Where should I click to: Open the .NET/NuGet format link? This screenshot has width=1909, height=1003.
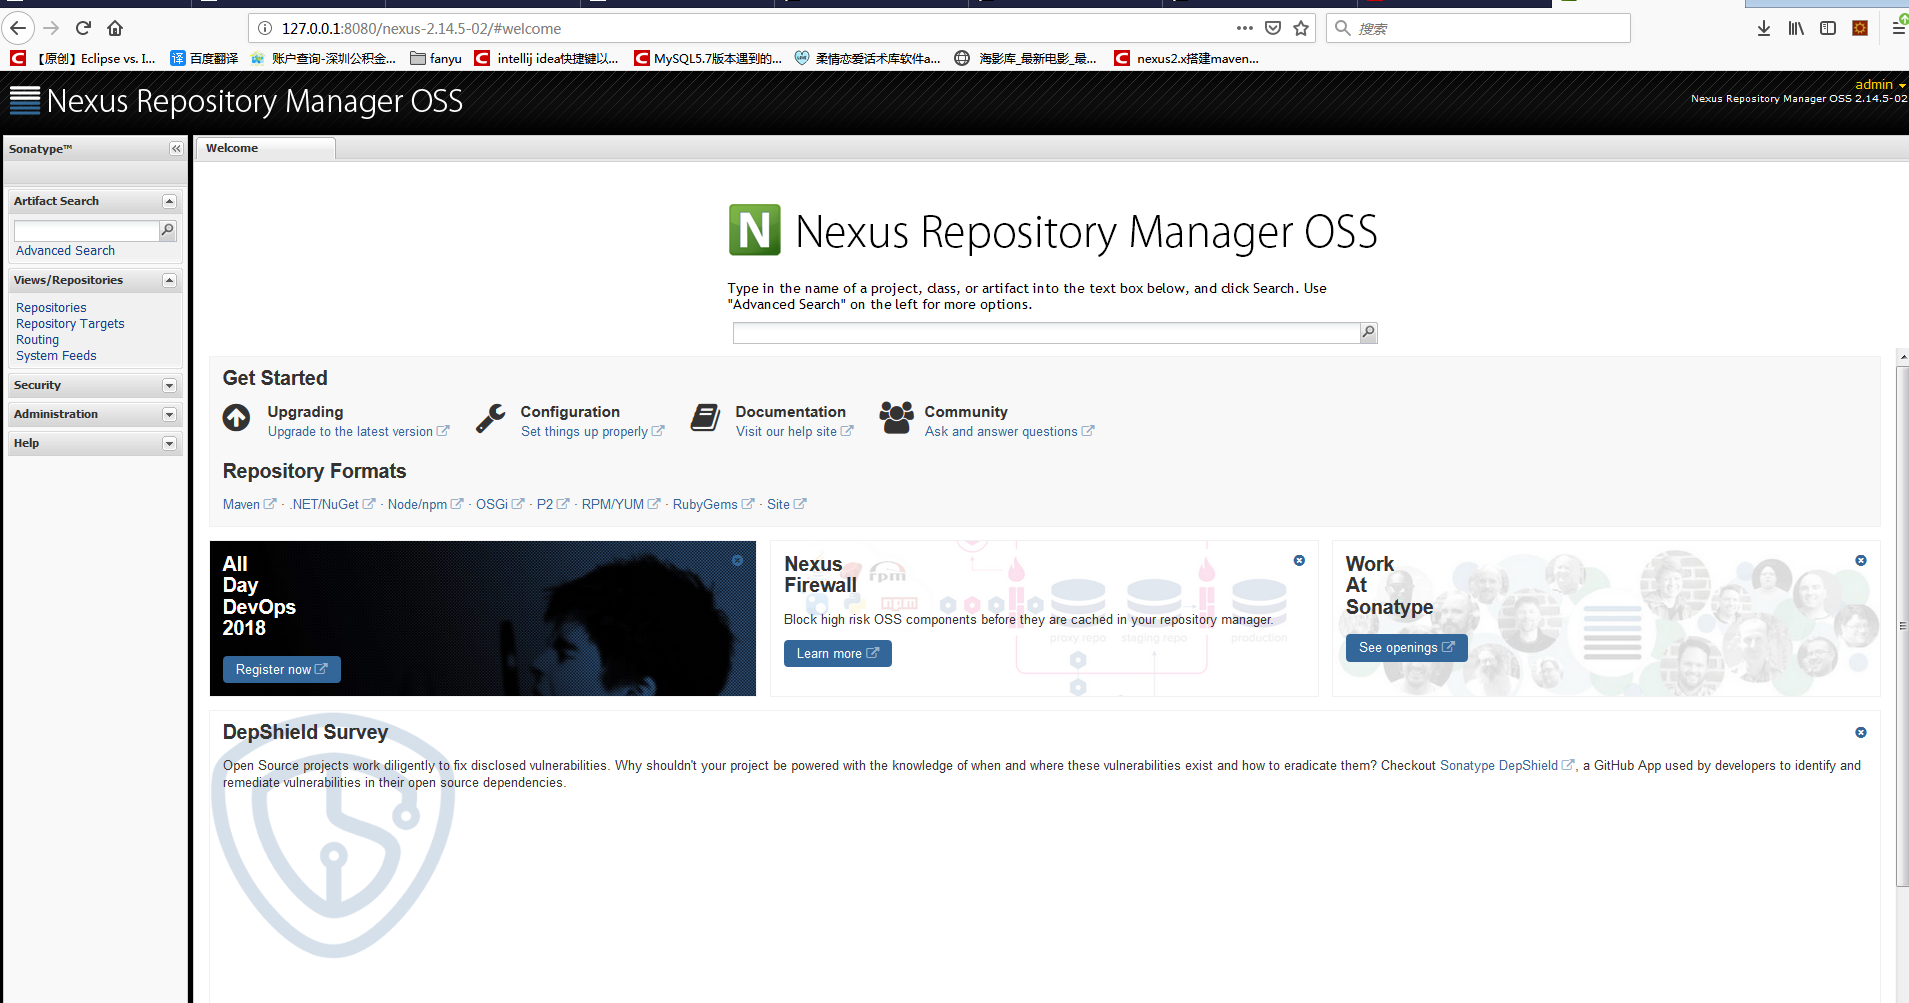tap(333, 505)
